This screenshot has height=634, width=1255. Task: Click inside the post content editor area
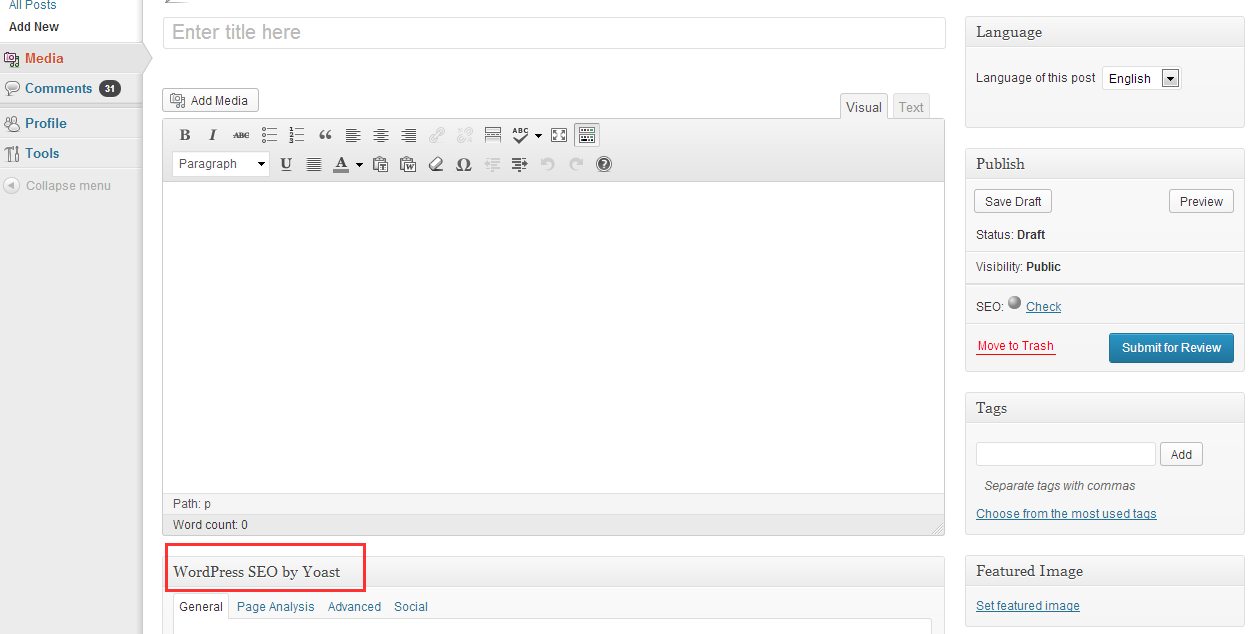[x=553, y=337]
